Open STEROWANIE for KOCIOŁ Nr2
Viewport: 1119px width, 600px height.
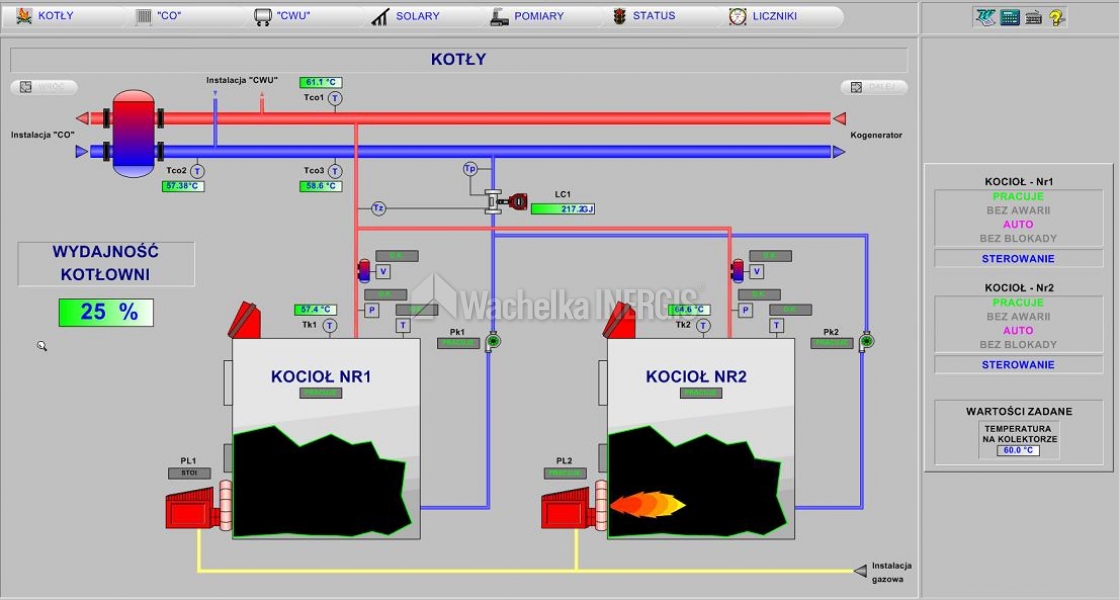coord(1018,365)
